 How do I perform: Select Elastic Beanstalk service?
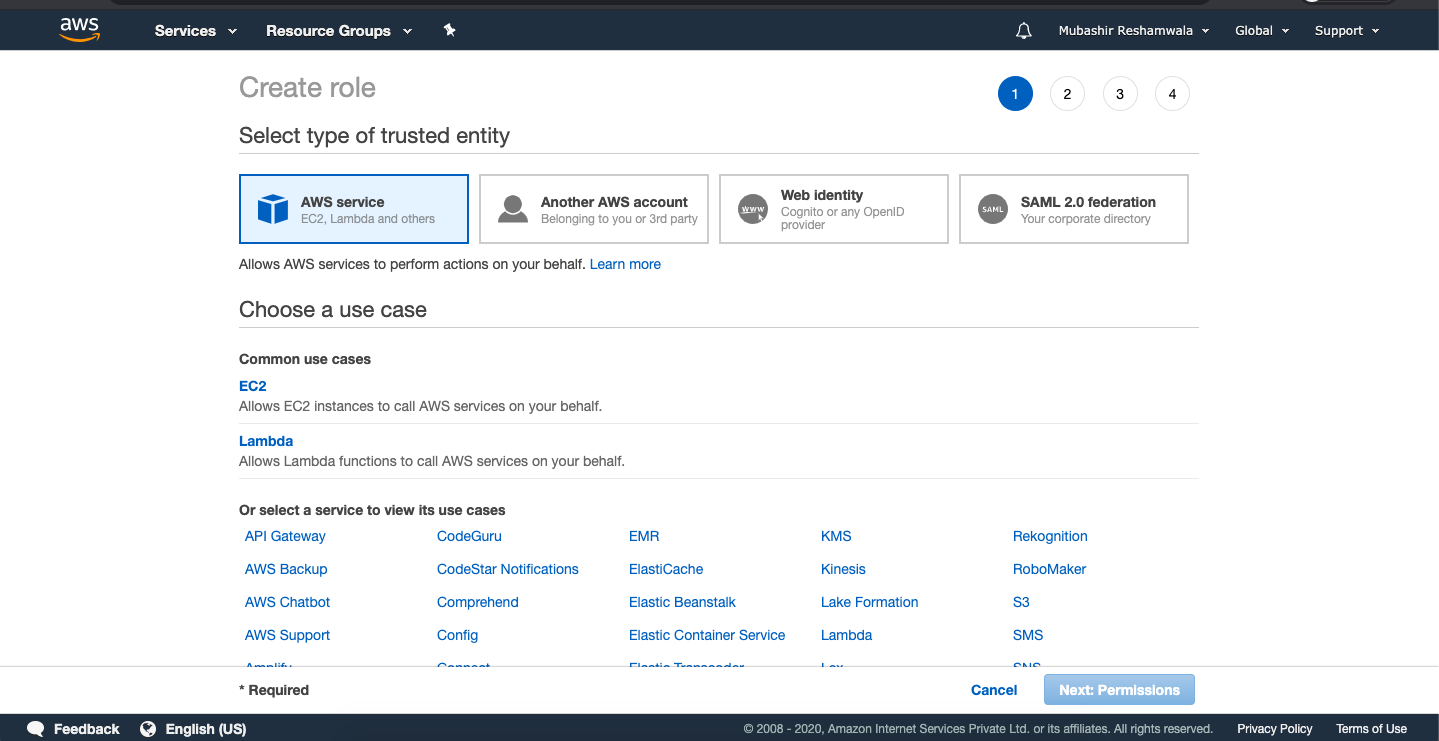click(682, 602)
